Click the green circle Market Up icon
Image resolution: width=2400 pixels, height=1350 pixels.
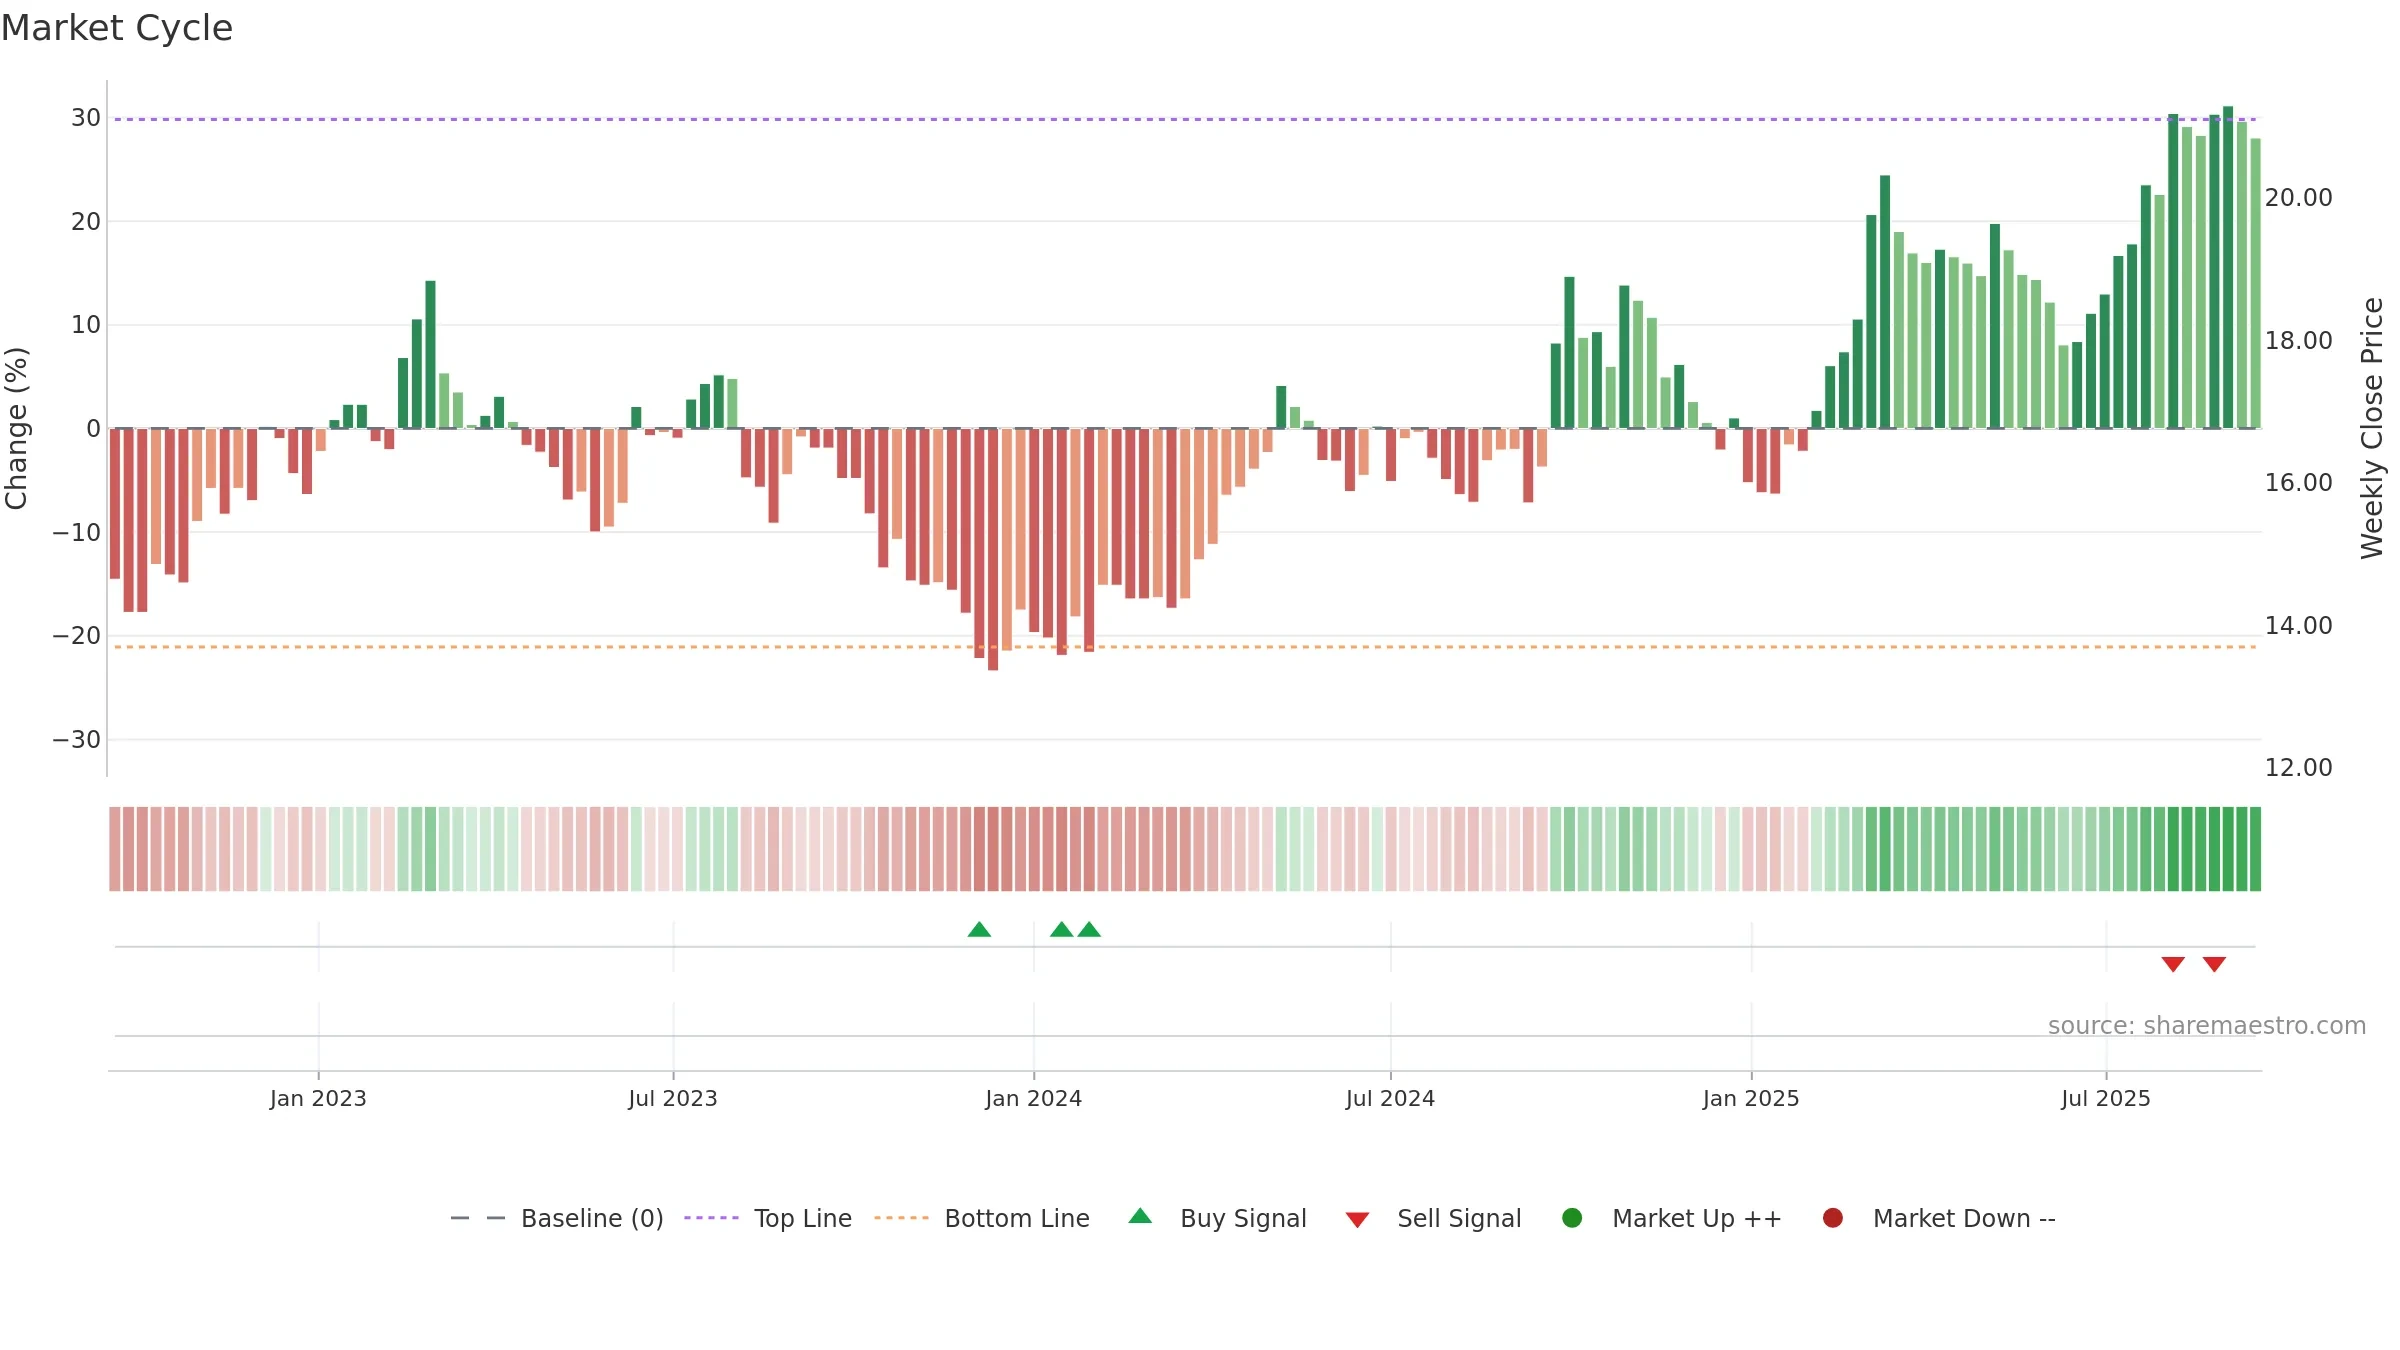click(x=1572, y=1218)
